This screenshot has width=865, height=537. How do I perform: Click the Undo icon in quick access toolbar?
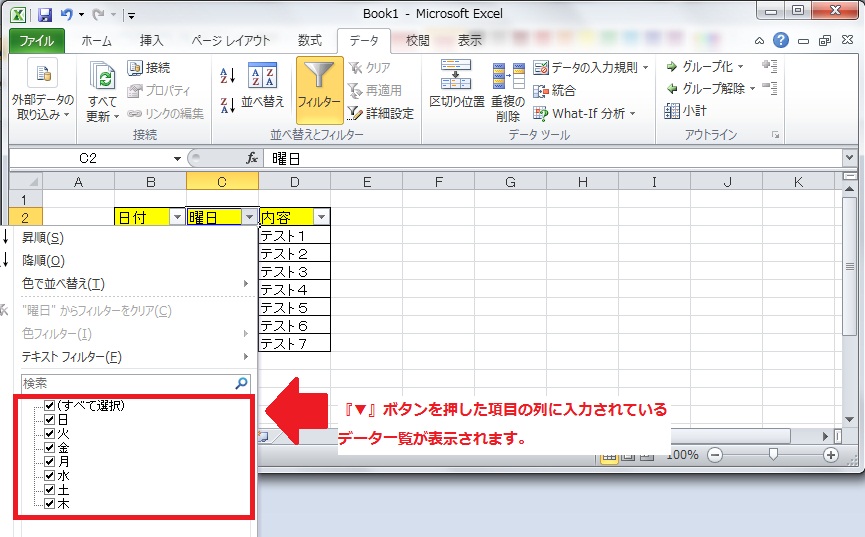[66, 14]
